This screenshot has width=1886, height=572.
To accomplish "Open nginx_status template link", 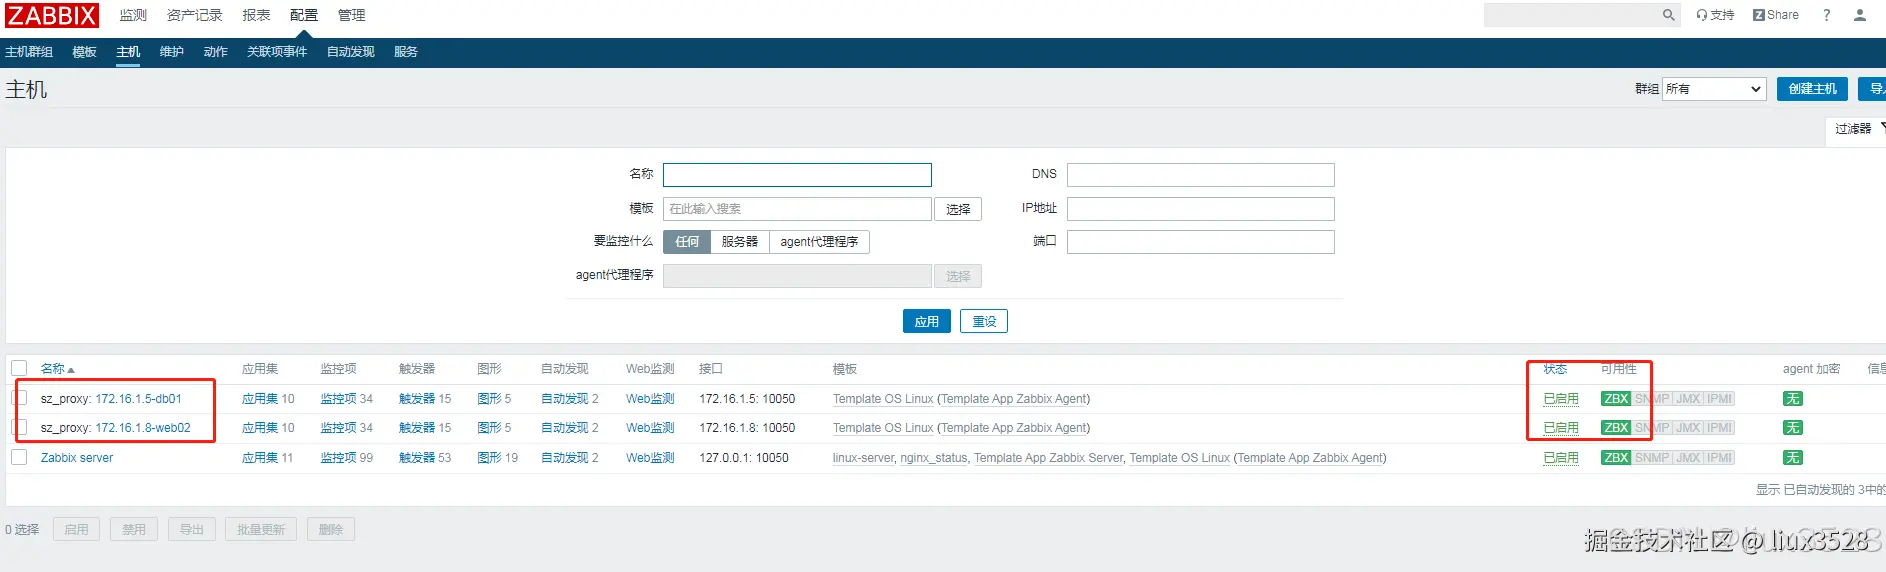I will [934, 457].
